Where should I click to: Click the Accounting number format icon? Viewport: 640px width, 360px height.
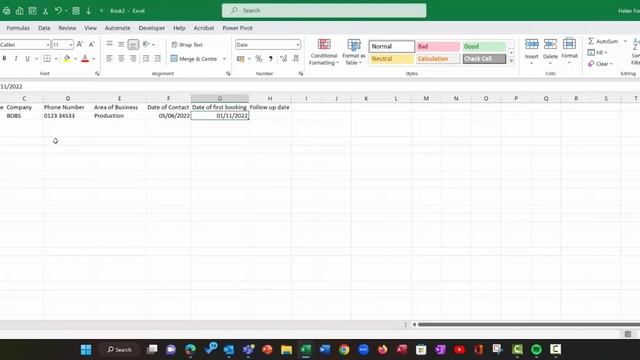[x=241, y=59]
